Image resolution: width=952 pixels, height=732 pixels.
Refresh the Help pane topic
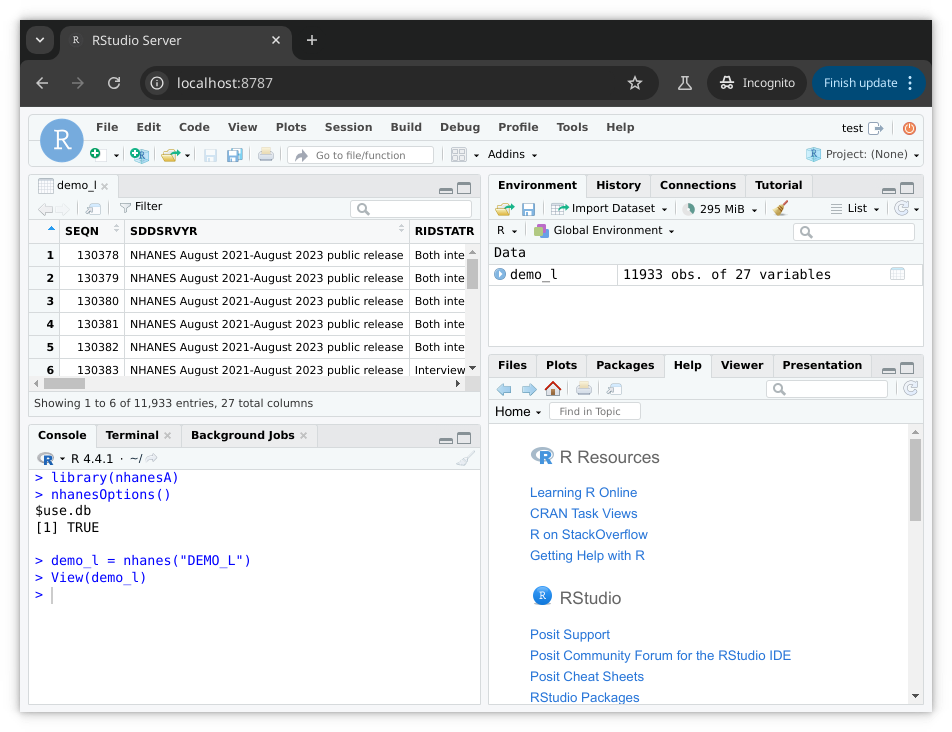[910, 388]
